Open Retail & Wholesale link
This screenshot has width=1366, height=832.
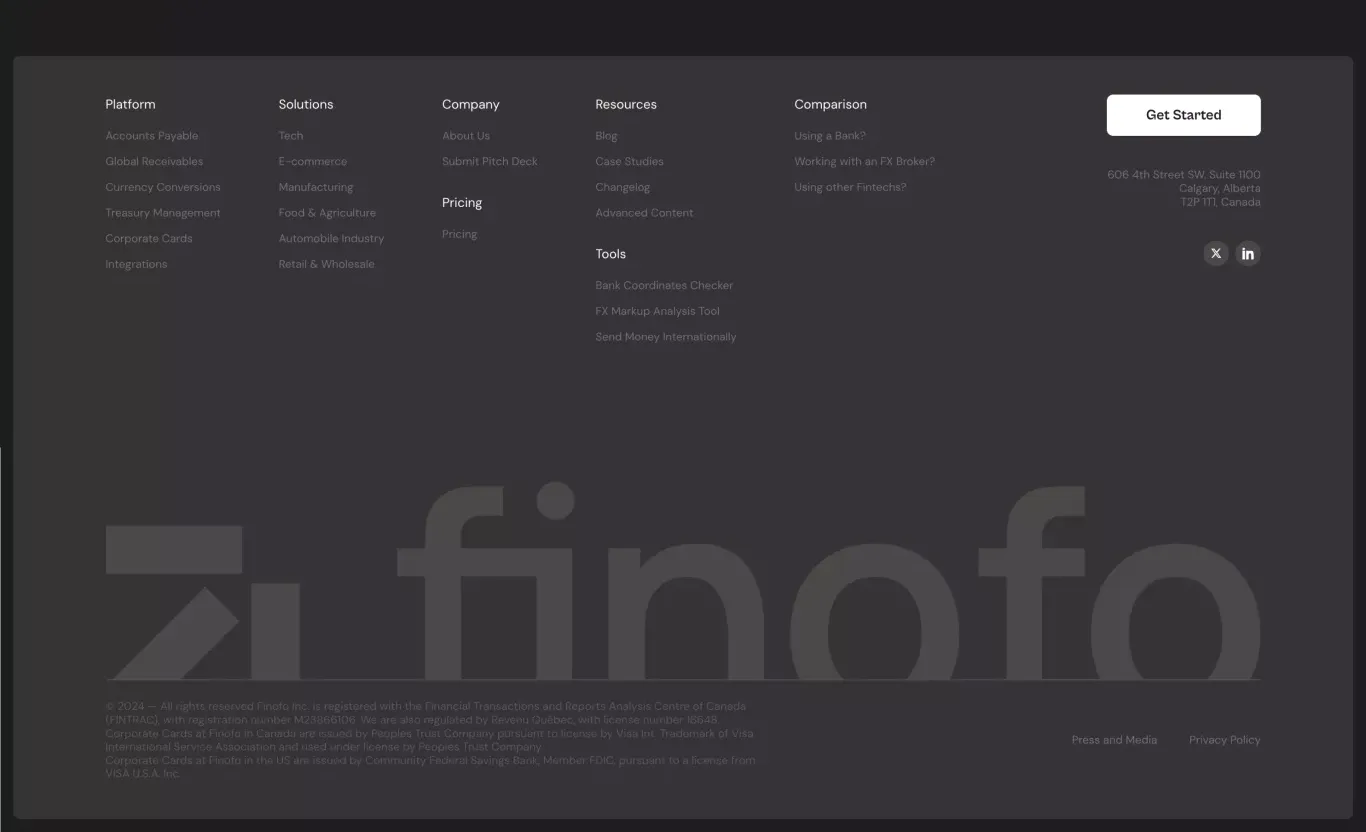(x=327, y=265)
